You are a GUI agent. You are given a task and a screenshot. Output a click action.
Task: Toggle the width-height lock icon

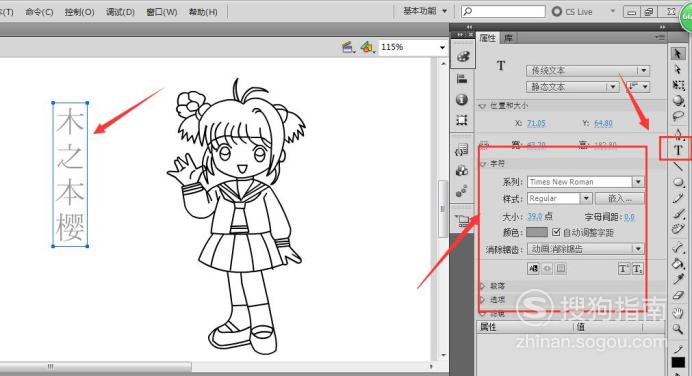click(x=485, y=144)
